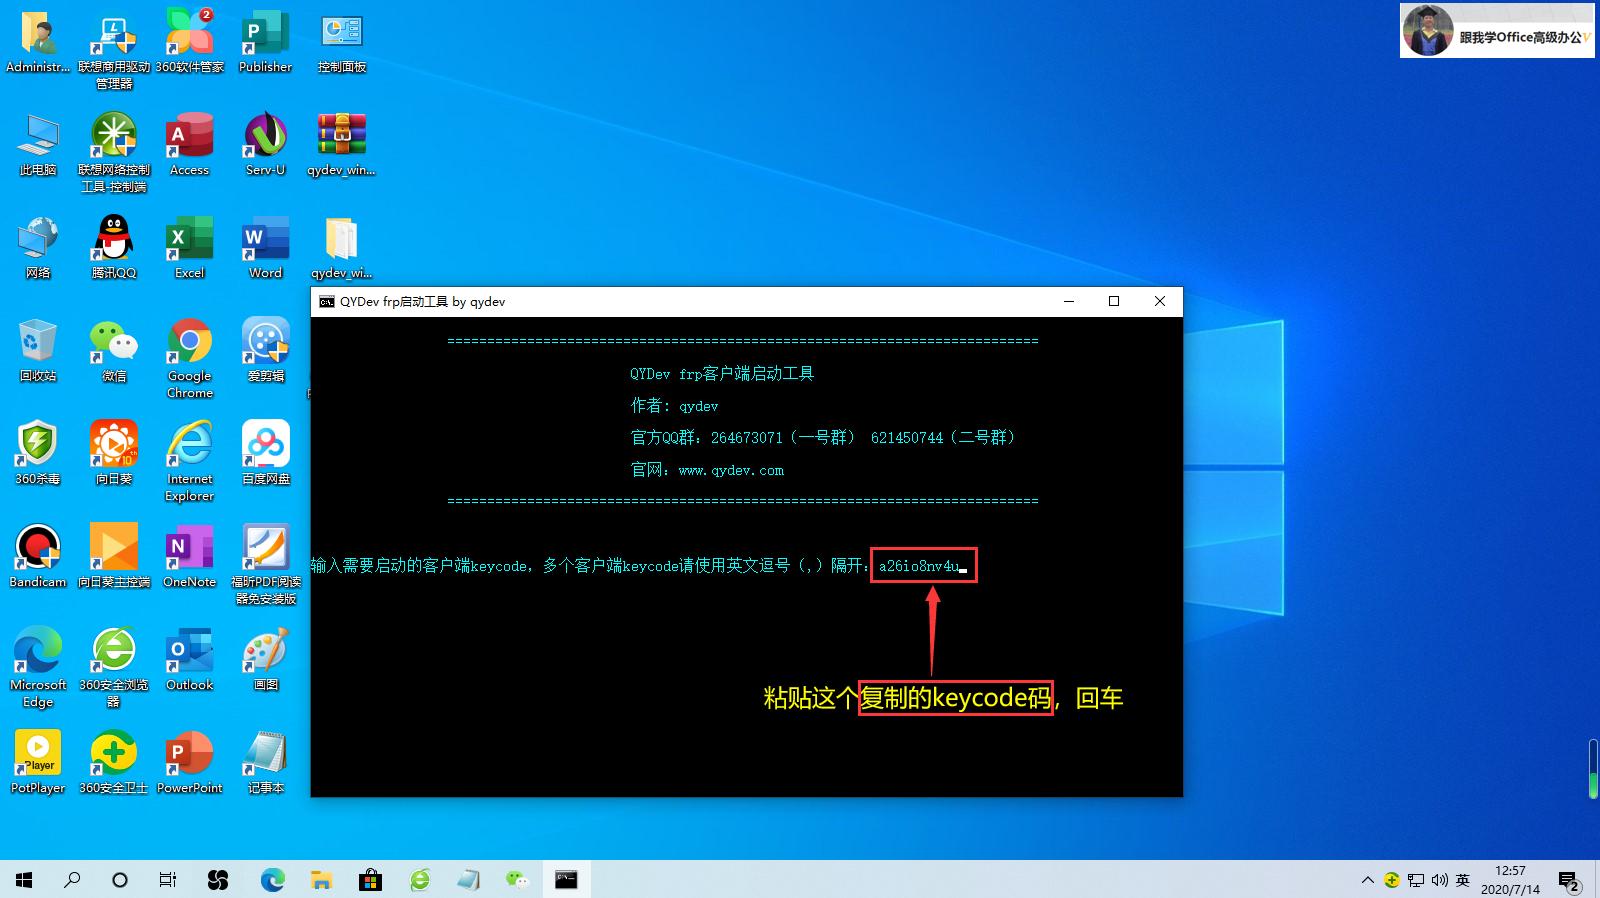Open Cortana circle on taskbar
Image resolution: width=1600 pixels, height=898 pixels.
point(120,880)
